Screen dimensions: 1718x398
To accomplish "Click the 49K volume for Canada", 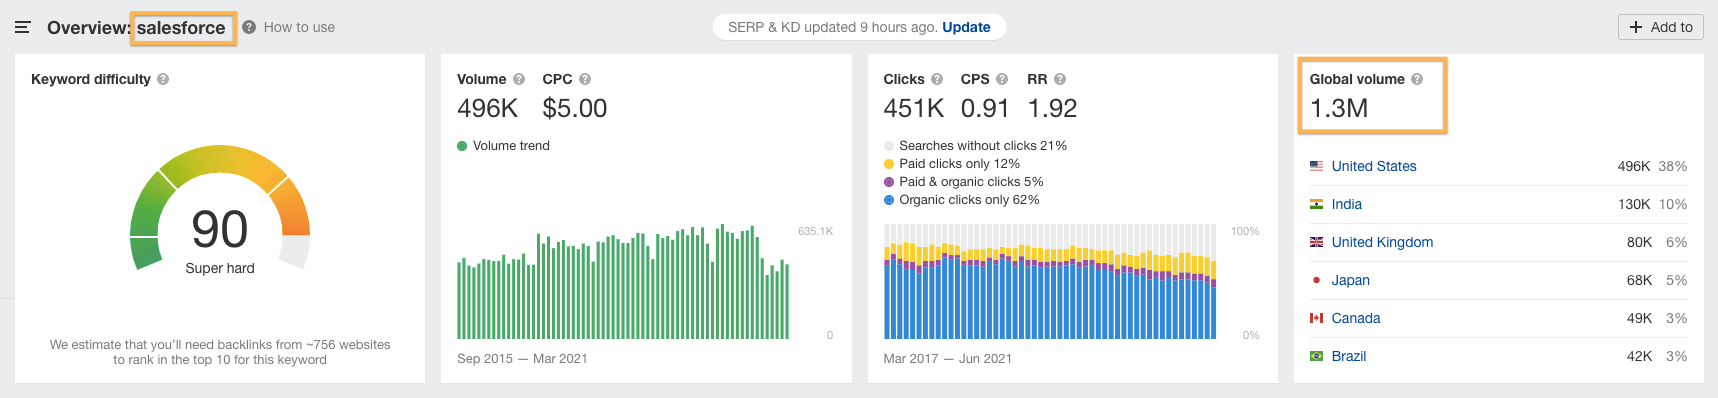I will 1639,318.
